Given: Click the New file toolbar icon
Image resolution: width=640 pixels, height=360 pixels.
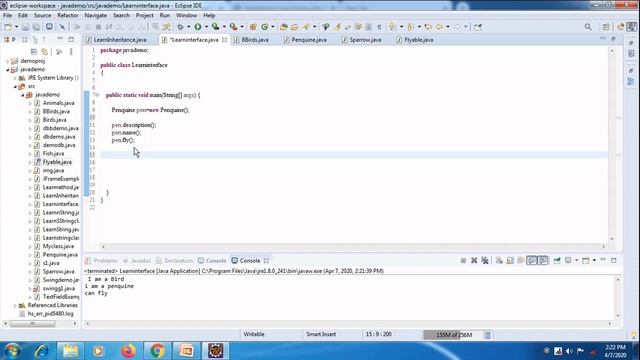Looking at the screenshot, I should (x=8, y=27).
